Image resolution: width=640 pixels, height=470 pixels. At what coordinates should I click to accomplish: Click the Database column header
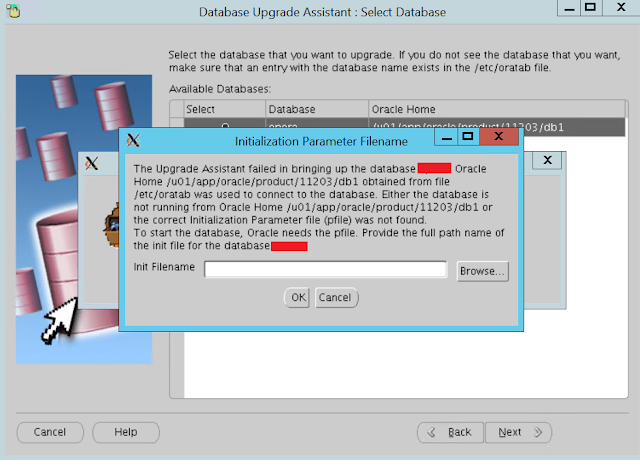point(317,109)
